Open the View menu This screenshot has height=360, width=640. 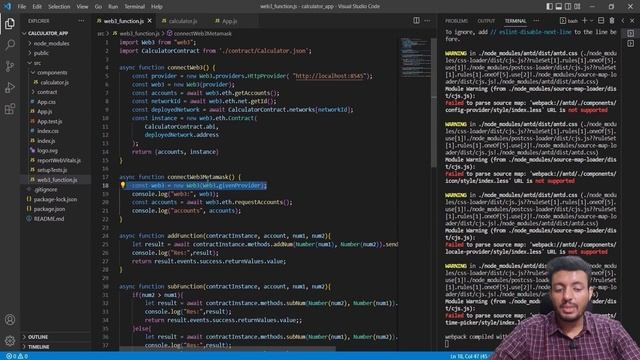(x=82, y=7)
